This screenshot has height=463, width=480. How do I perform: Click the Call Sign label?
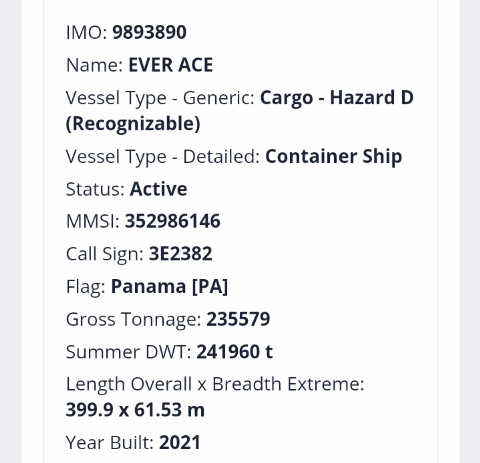105,254
